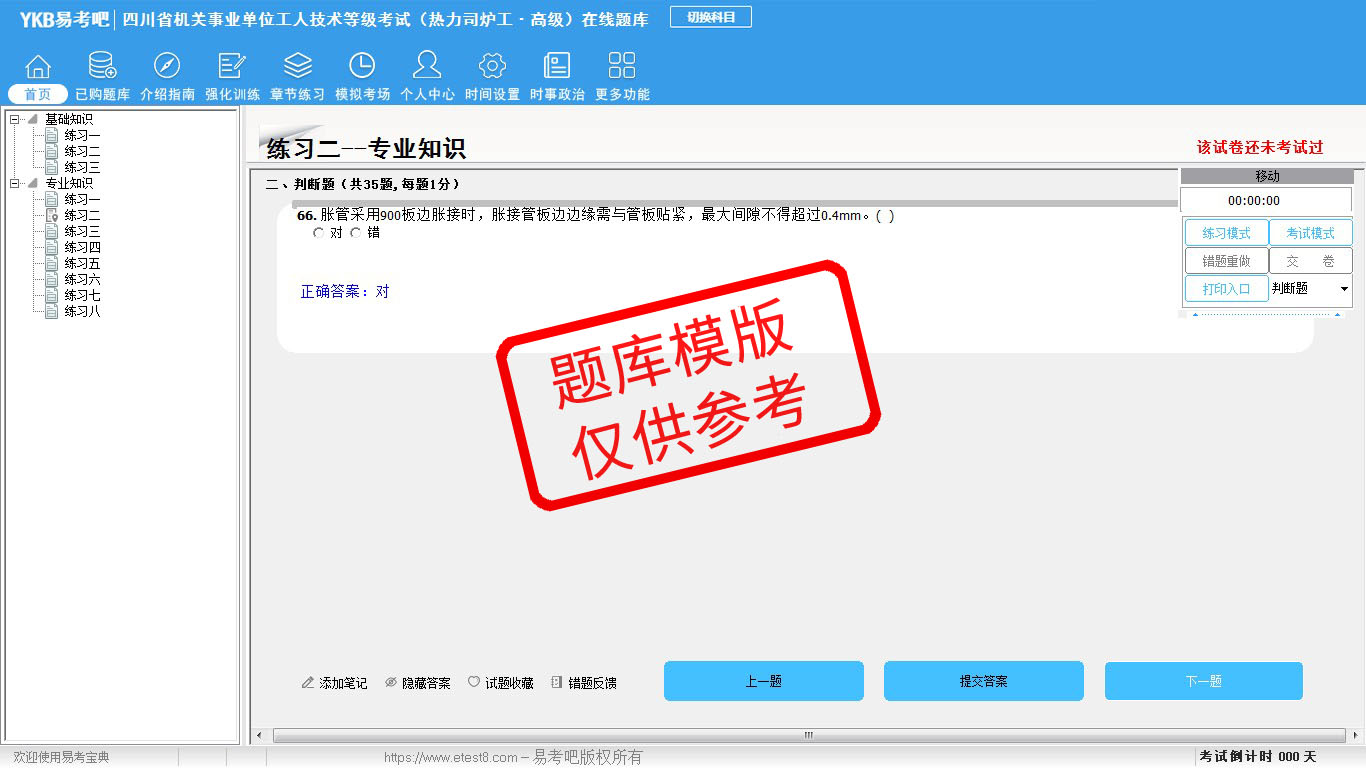This screenshot has width=1366, height=768.
Task: Select 练习八 in the tree
Action: pyautogui.click(x=82, y=312)
